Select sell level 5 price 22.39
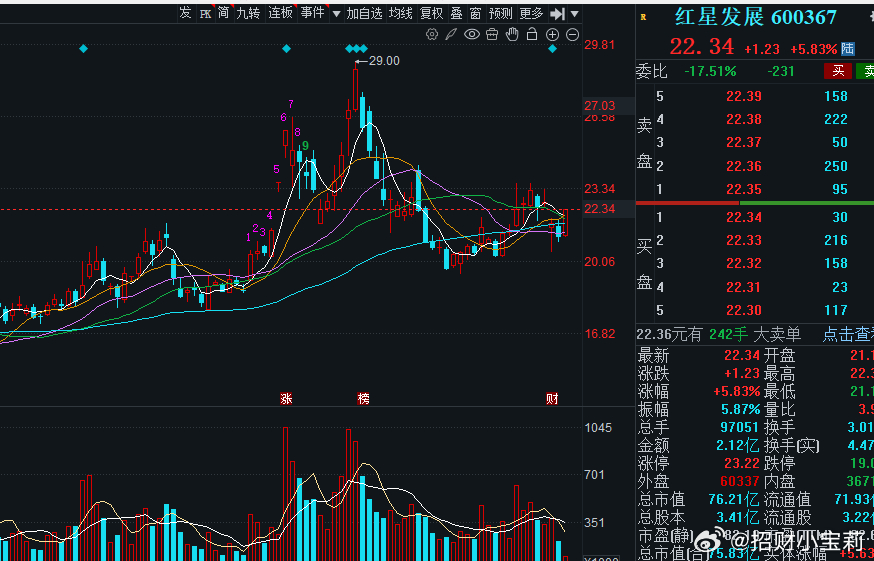Screen dimensions: 874x561 pyautogui.click(x=744, y=96)
